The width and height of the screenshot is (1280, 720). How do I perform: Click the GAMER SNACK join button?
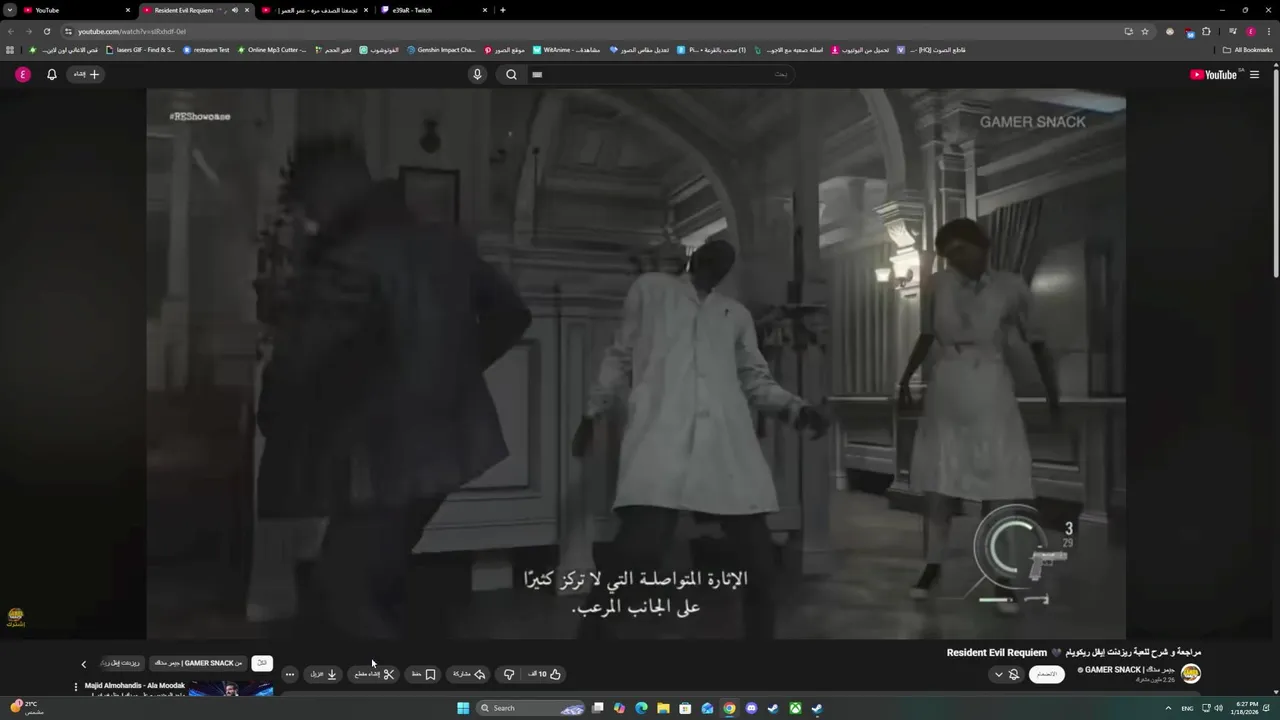click(1046, 674)
